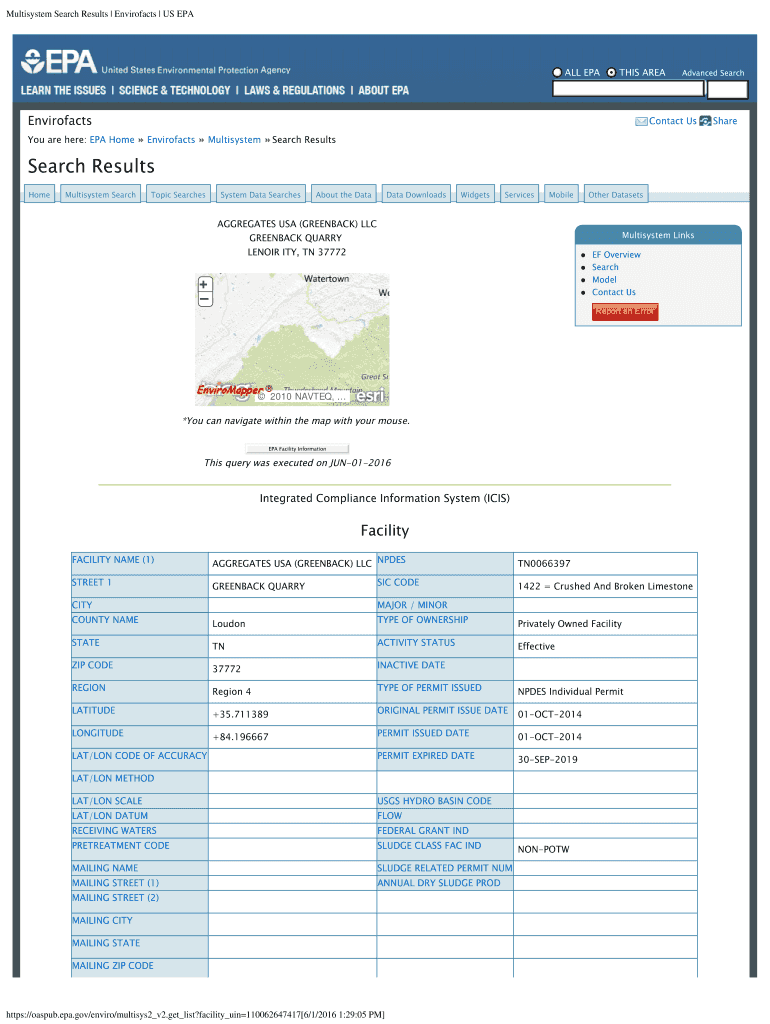Click MAILING ZIP CODE label

coord(112,966)
